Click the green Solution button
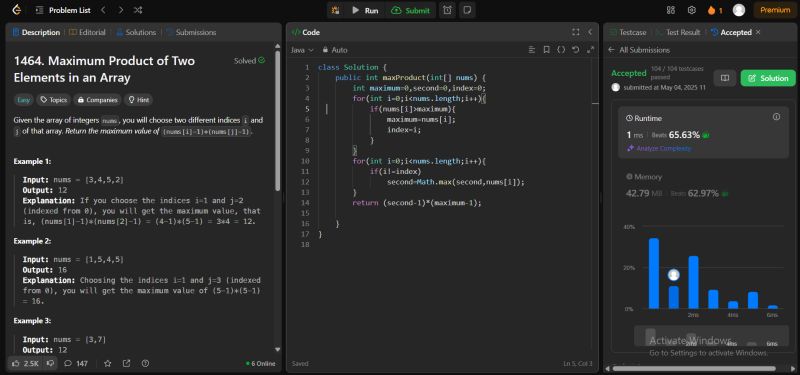This screenshot has width=800, height=375. 768,78
